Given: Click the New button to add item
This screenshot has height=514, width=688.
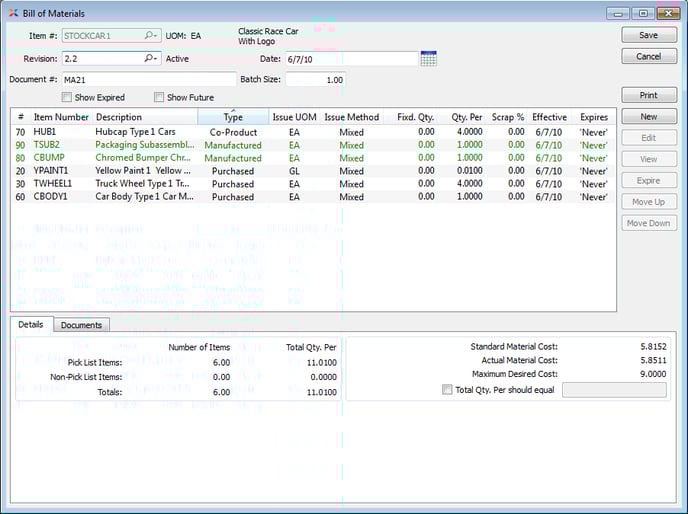Looking at the screenshot, I should [648, 117].
